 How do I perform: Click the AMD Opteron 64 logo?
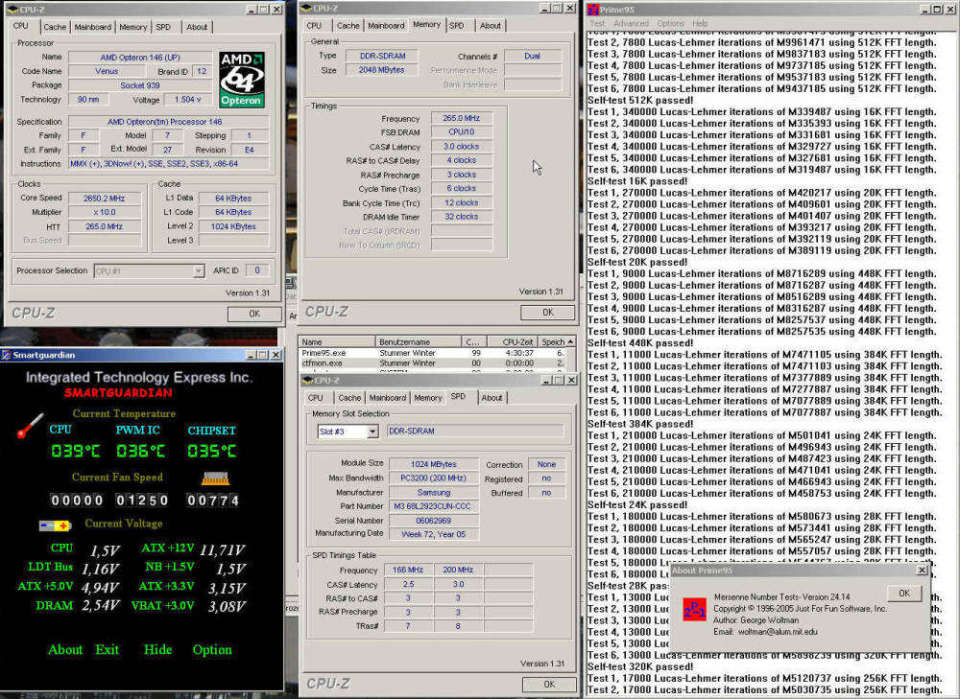pyautogui.click(x=242, y=80)
